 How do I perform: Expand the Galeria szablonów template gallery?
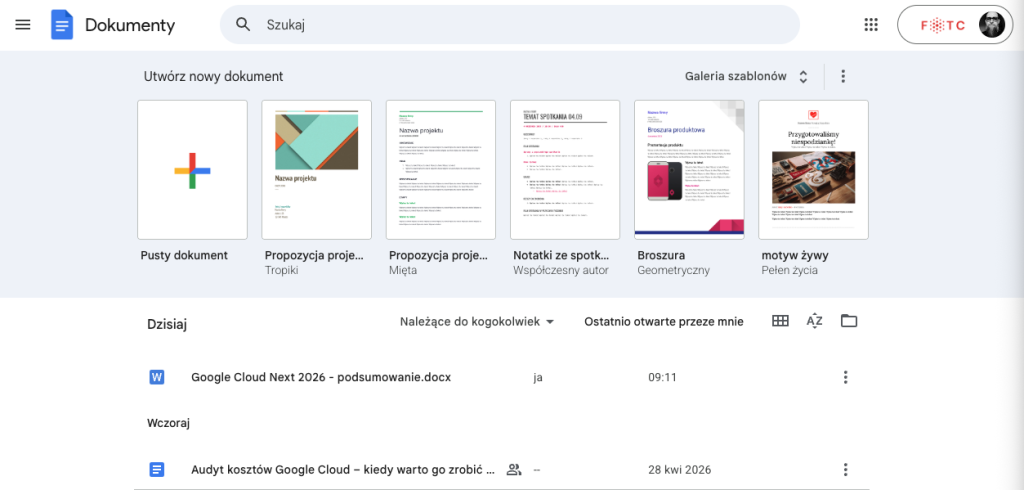[746, 76]
